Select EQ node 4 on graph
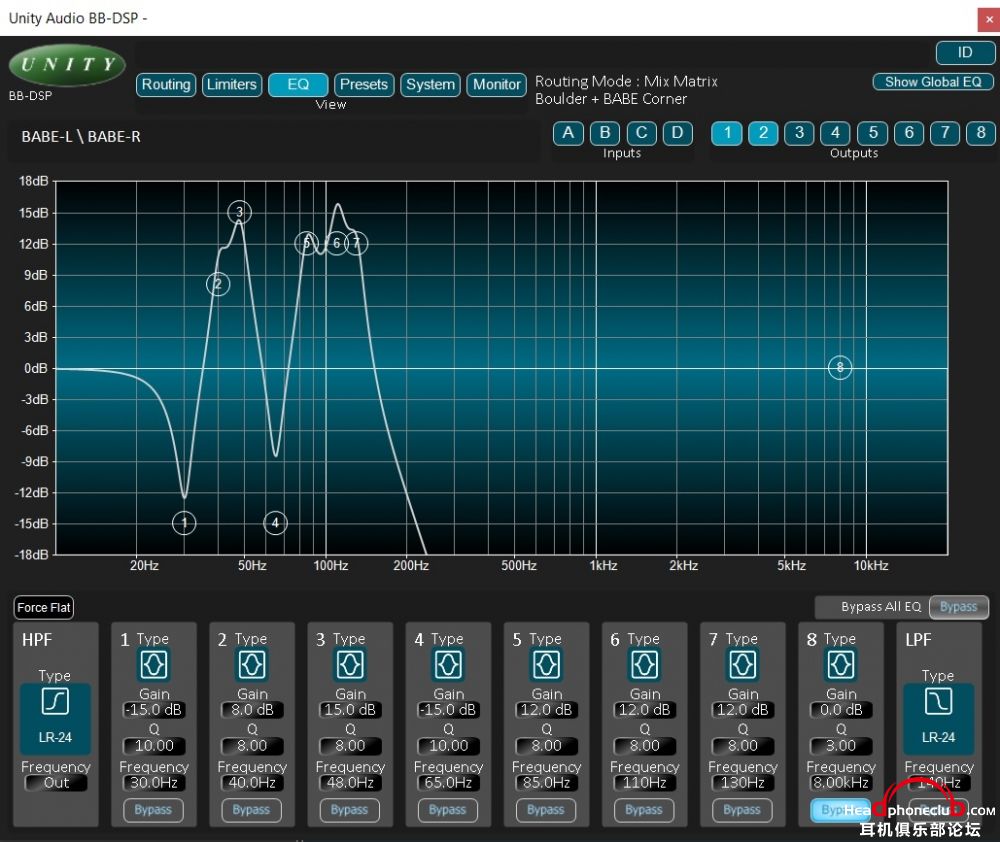 point(276,523)
